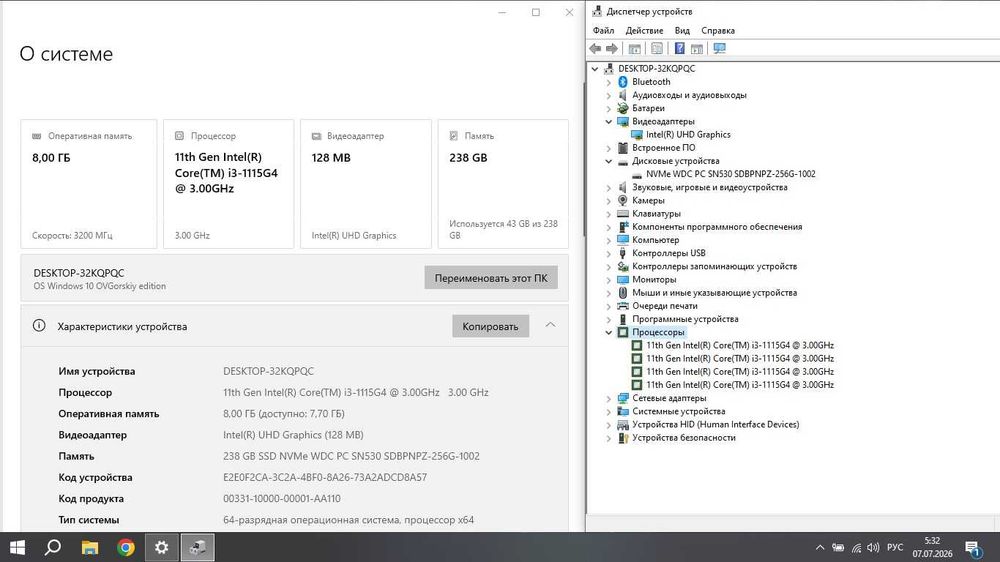Select the Батареи battery icon
The width and height of the screenshot is (1000, 562).
pyautogui.click(x=623, y=108)
